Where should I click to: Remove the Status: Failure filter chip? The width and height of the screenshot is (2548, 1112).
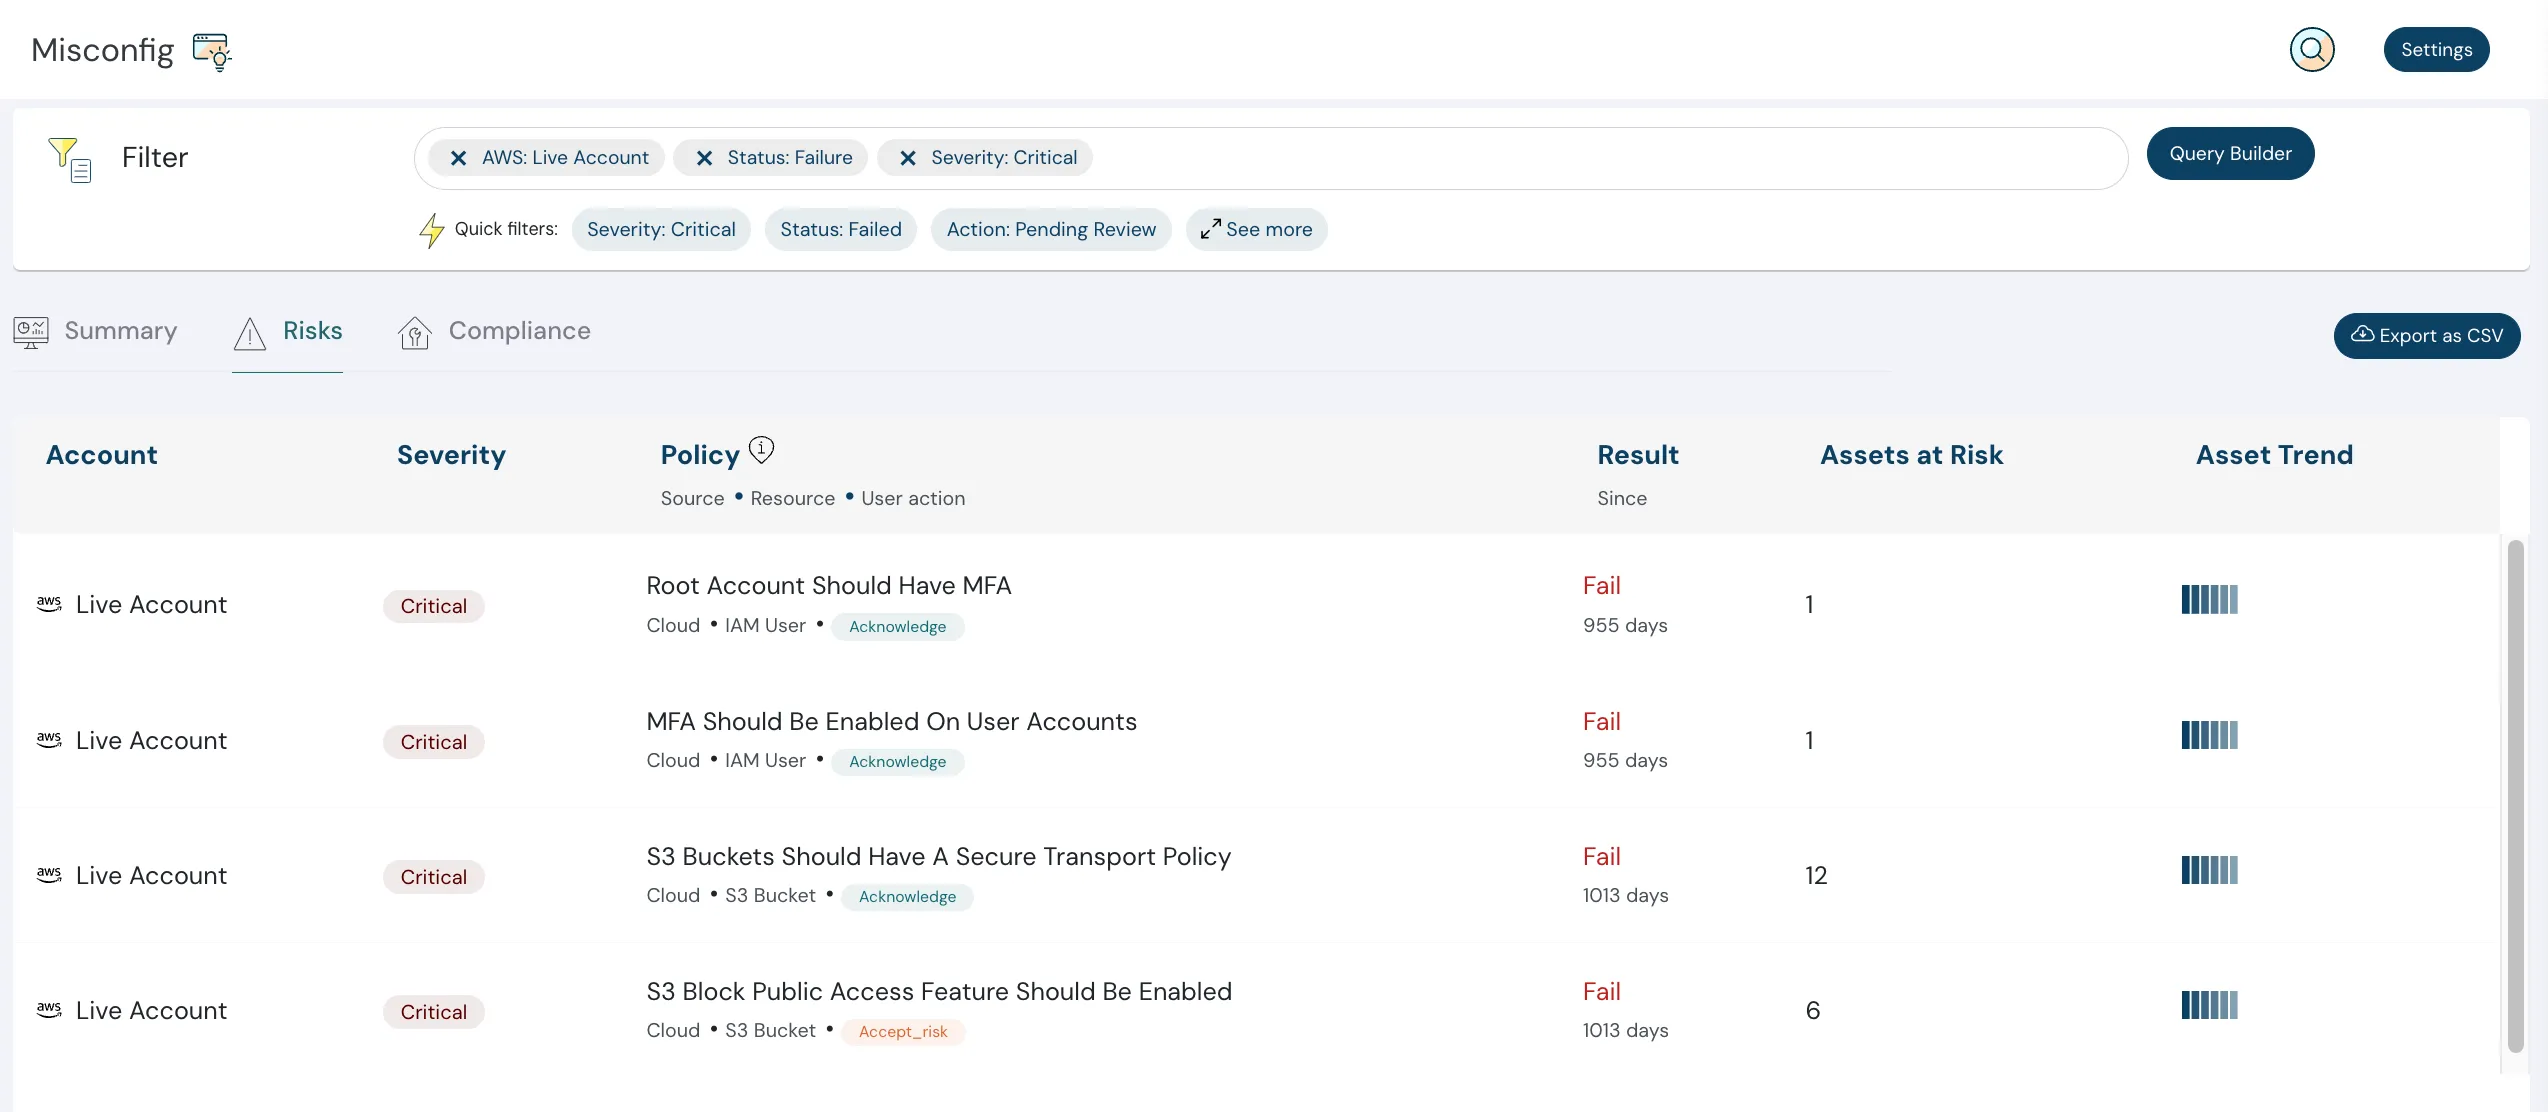pyautogui.click(x=704, y=158)
